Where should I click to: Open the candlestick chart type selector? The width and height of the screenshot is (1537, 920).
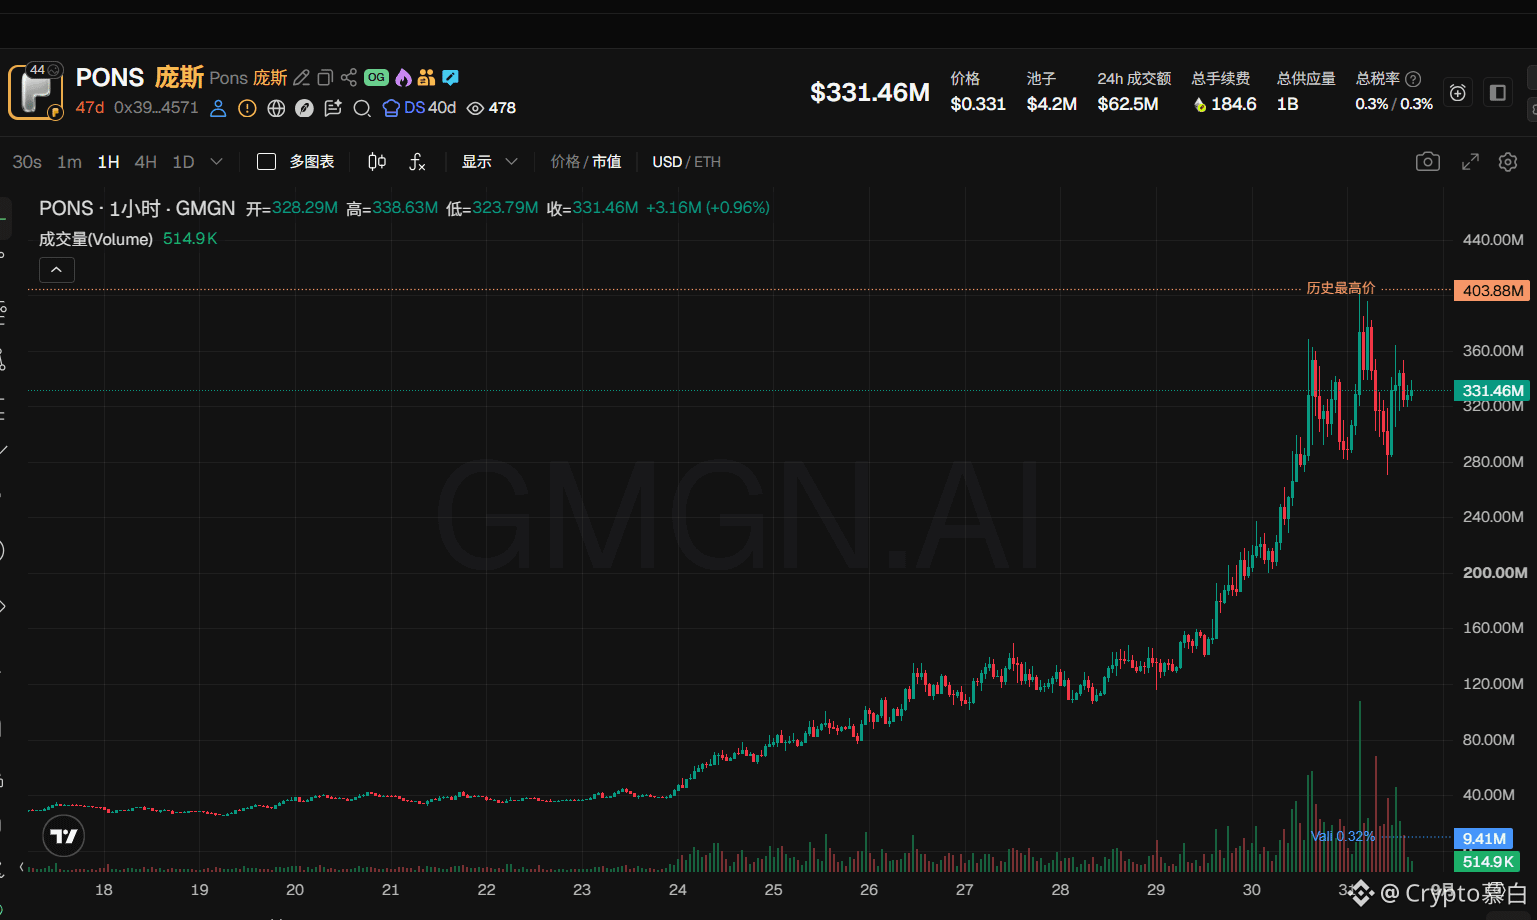377,162
